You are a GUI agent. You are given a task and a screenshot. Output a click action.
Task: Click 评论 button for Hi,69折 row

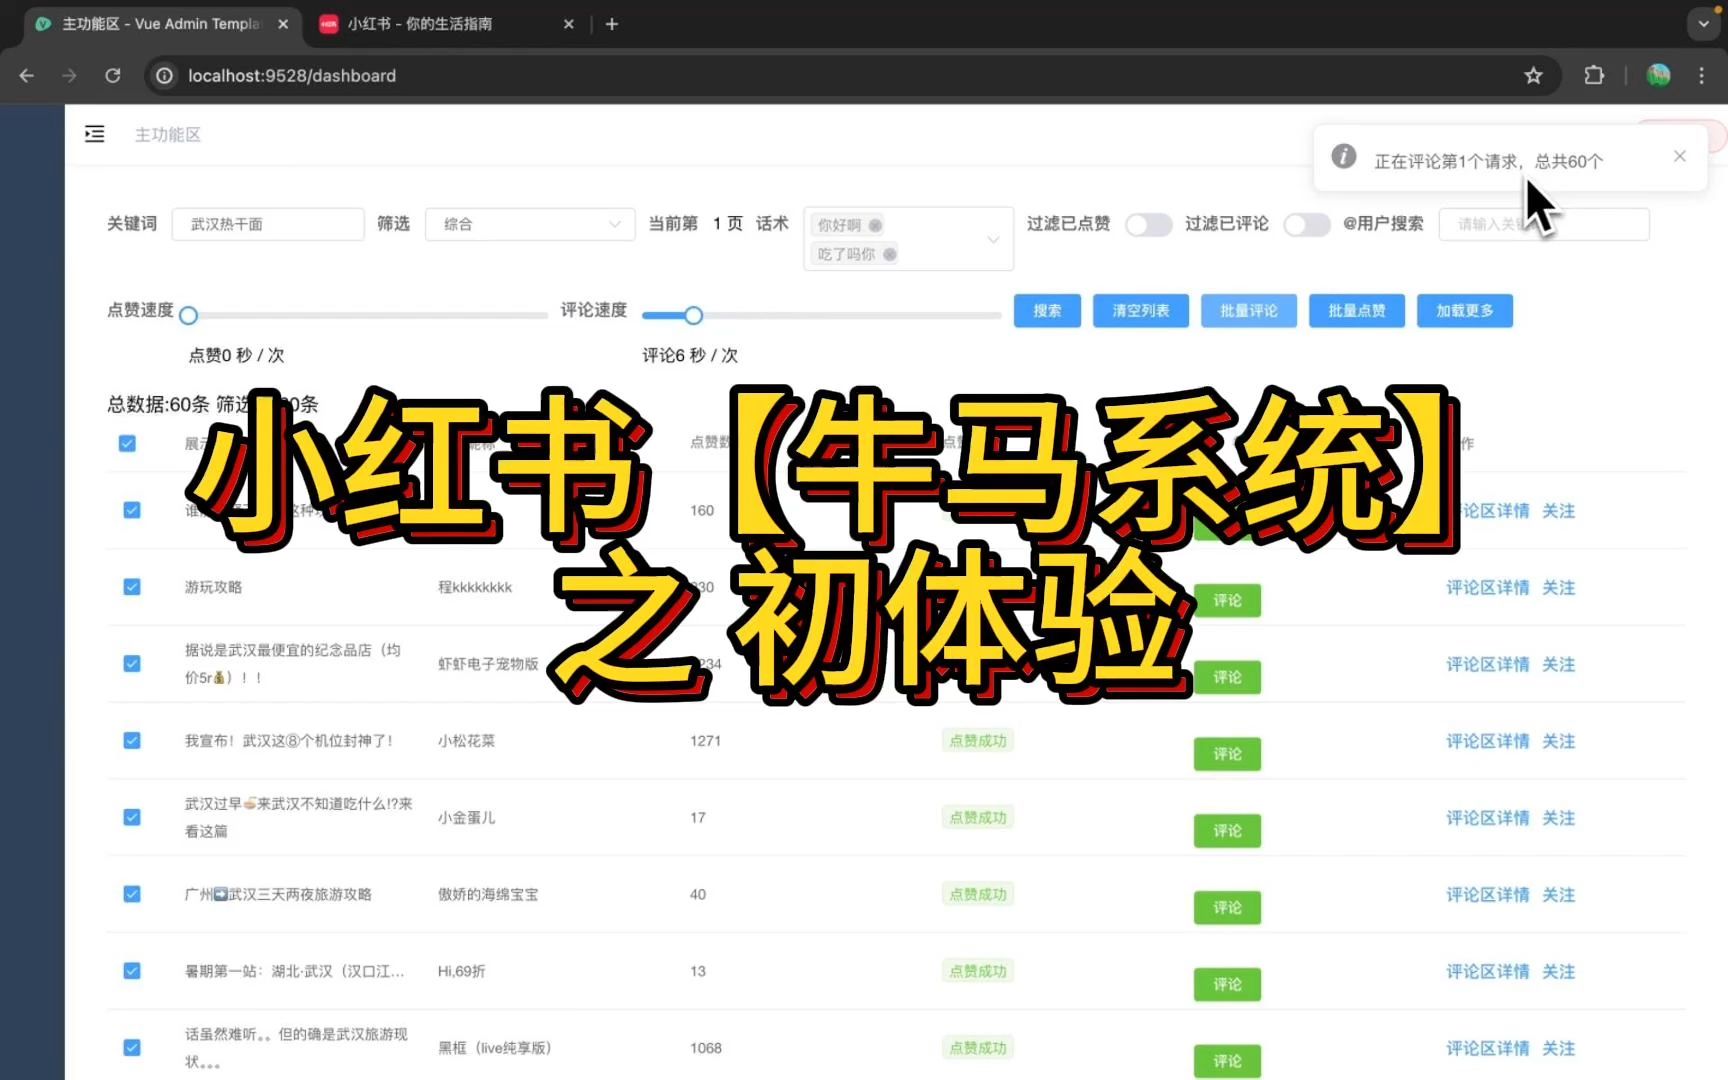pyautogui.click(x=1227, y=985)
